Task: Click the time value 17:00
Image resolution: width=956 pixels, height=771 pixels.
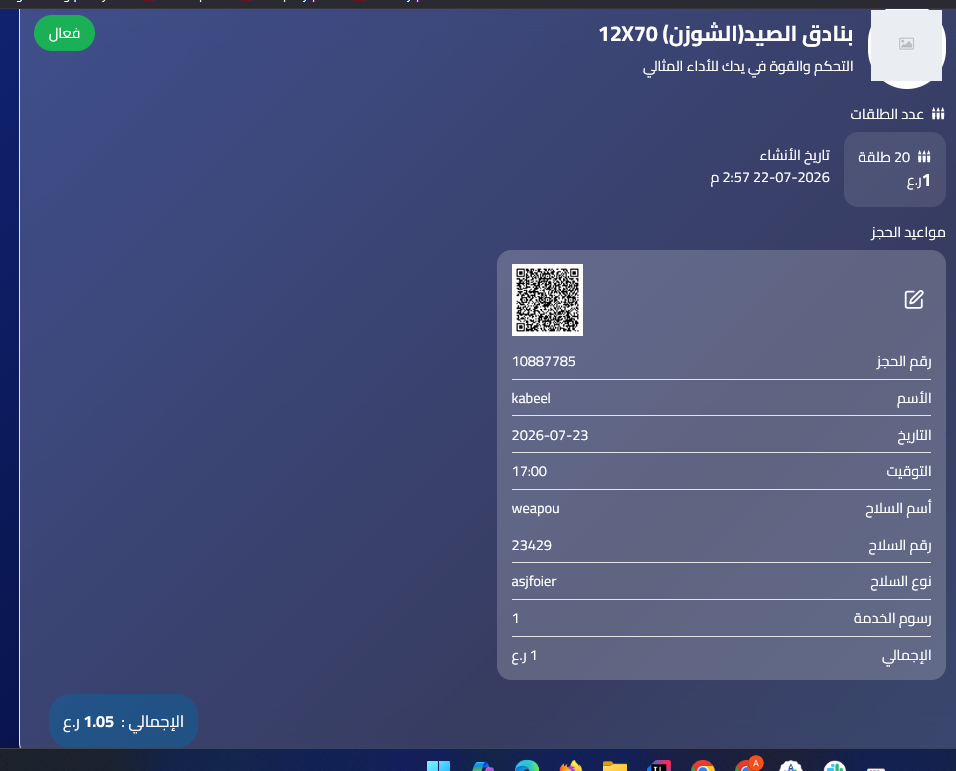Action: [529, 471]
